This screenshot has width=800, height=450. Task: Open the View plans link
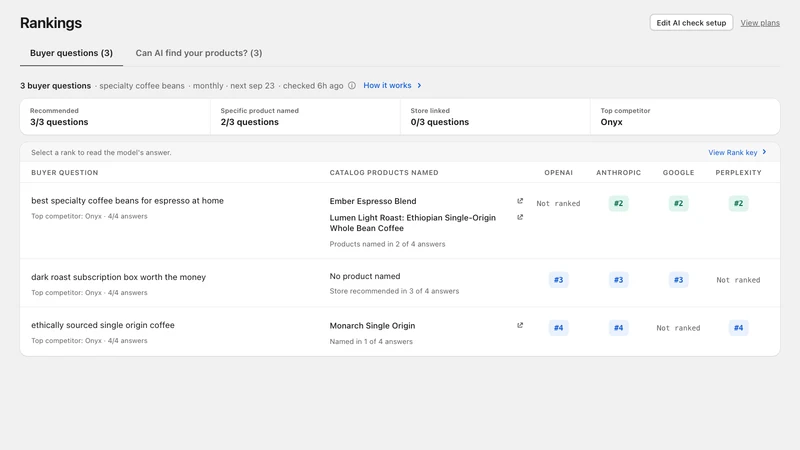click(760, 23)
